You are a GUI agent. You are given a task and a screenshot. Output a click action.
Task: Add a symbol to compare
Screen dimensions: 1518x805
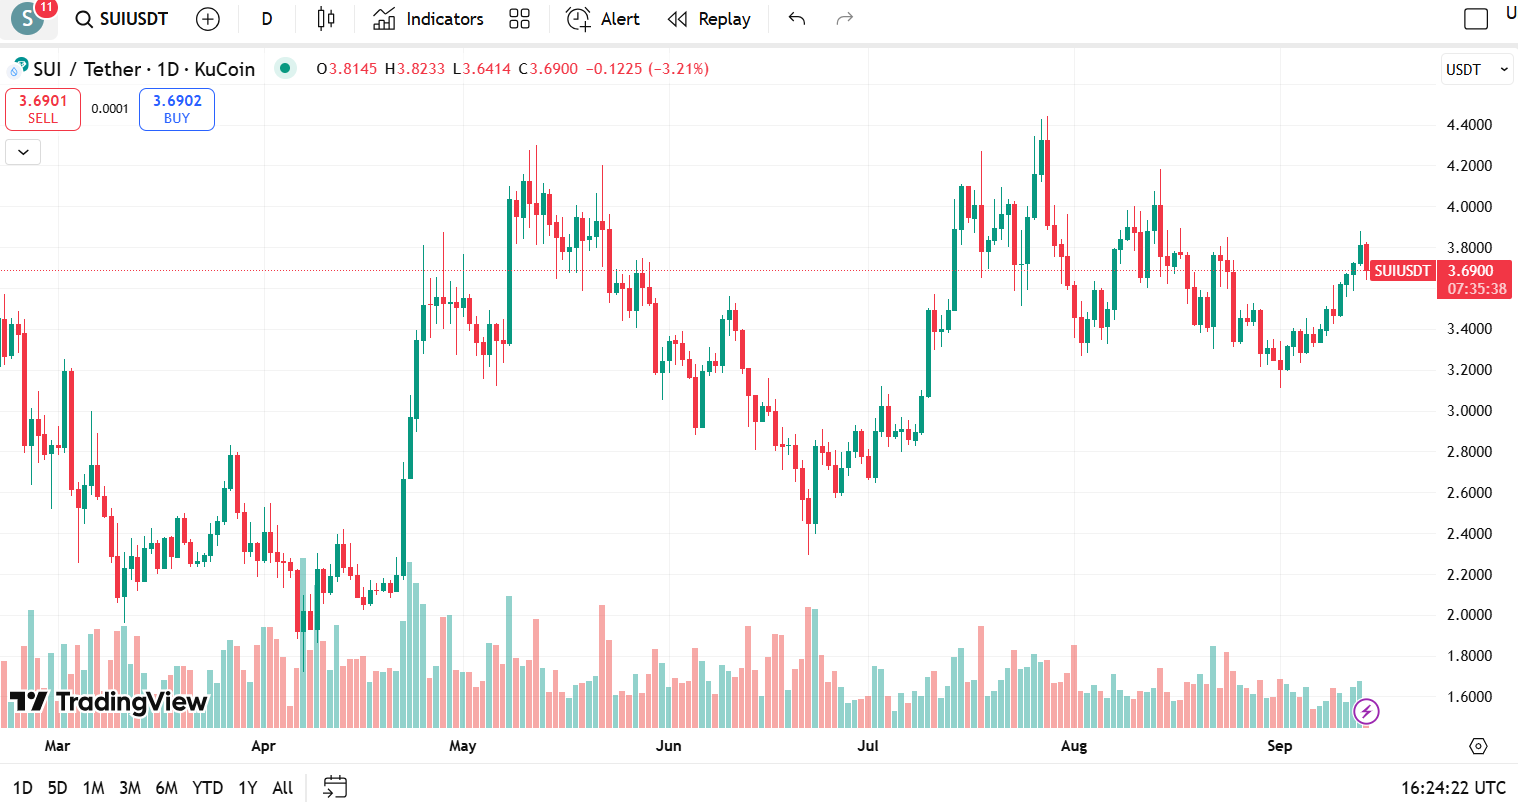click(x=208, y=19)
